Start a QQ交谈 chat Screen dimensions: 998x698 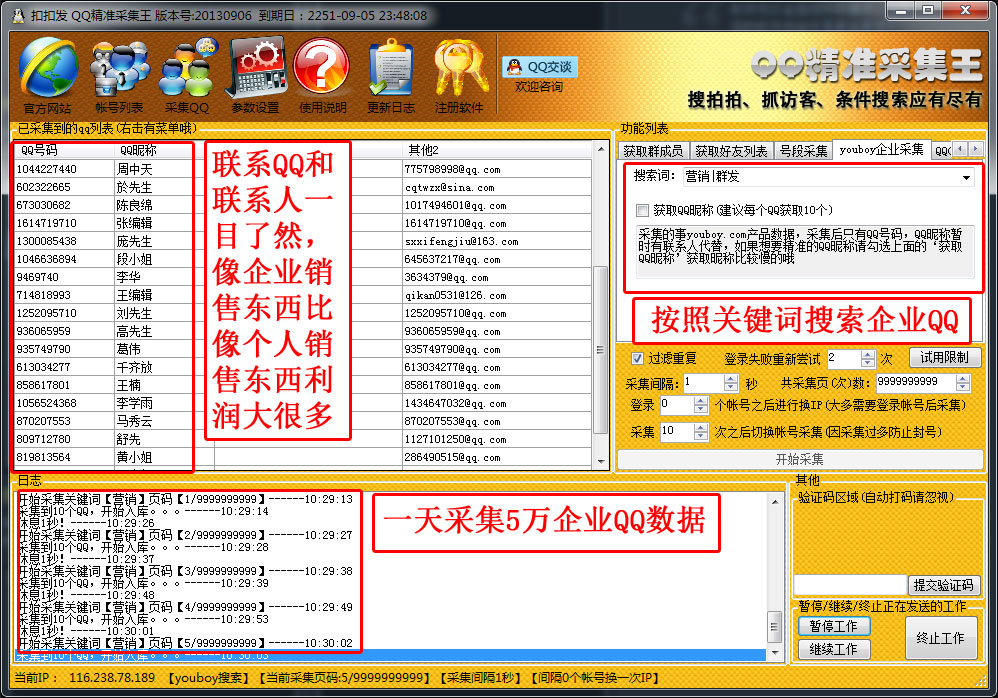click(x=540, y=67)
